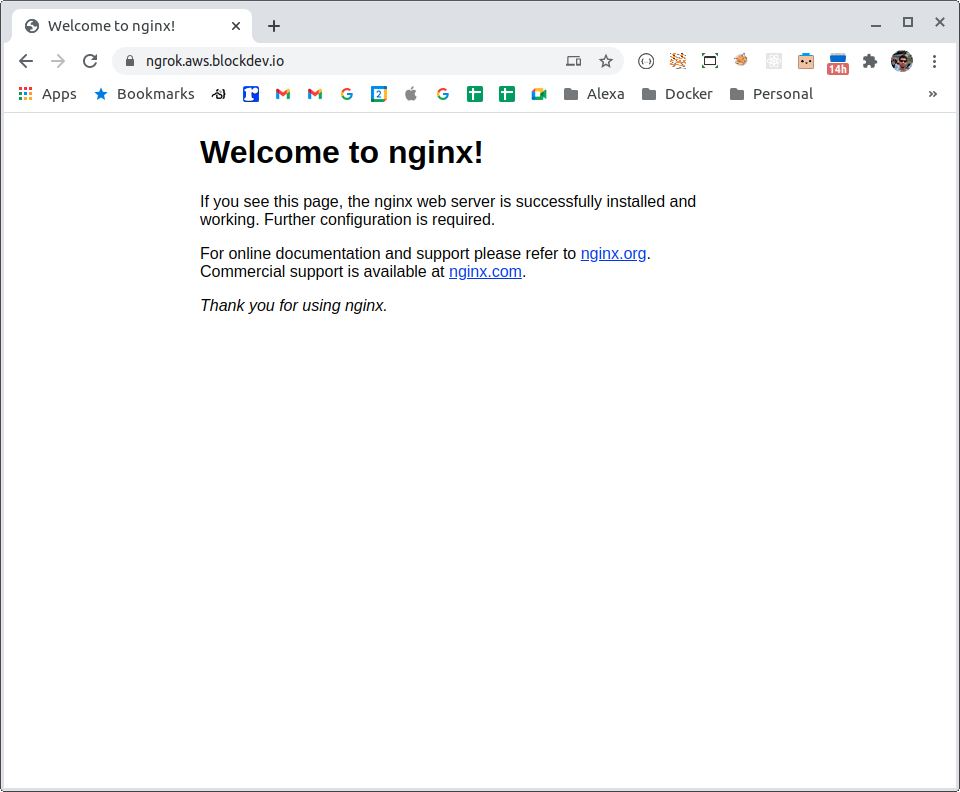Bookmark this page with the star icon
Image resolution: width=960 pixels, height=792 pixels.
point(606,61)
